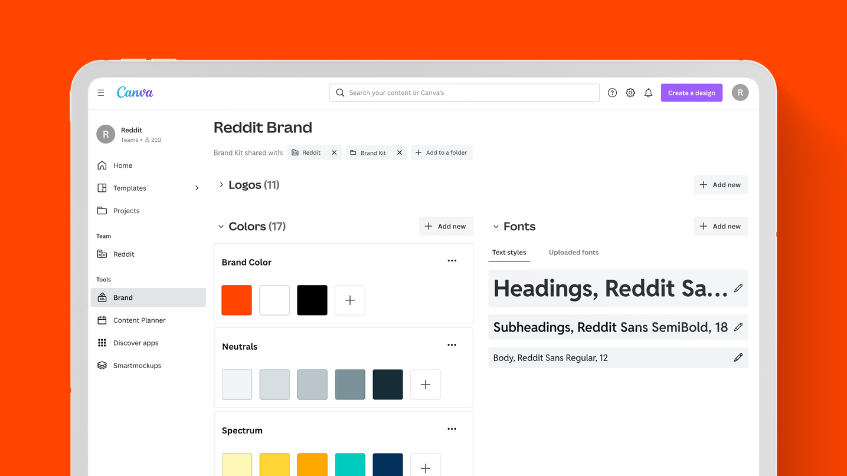Select the orange-red Brand Color swatch
847x476 pixels.
click(x=237, y=300)
